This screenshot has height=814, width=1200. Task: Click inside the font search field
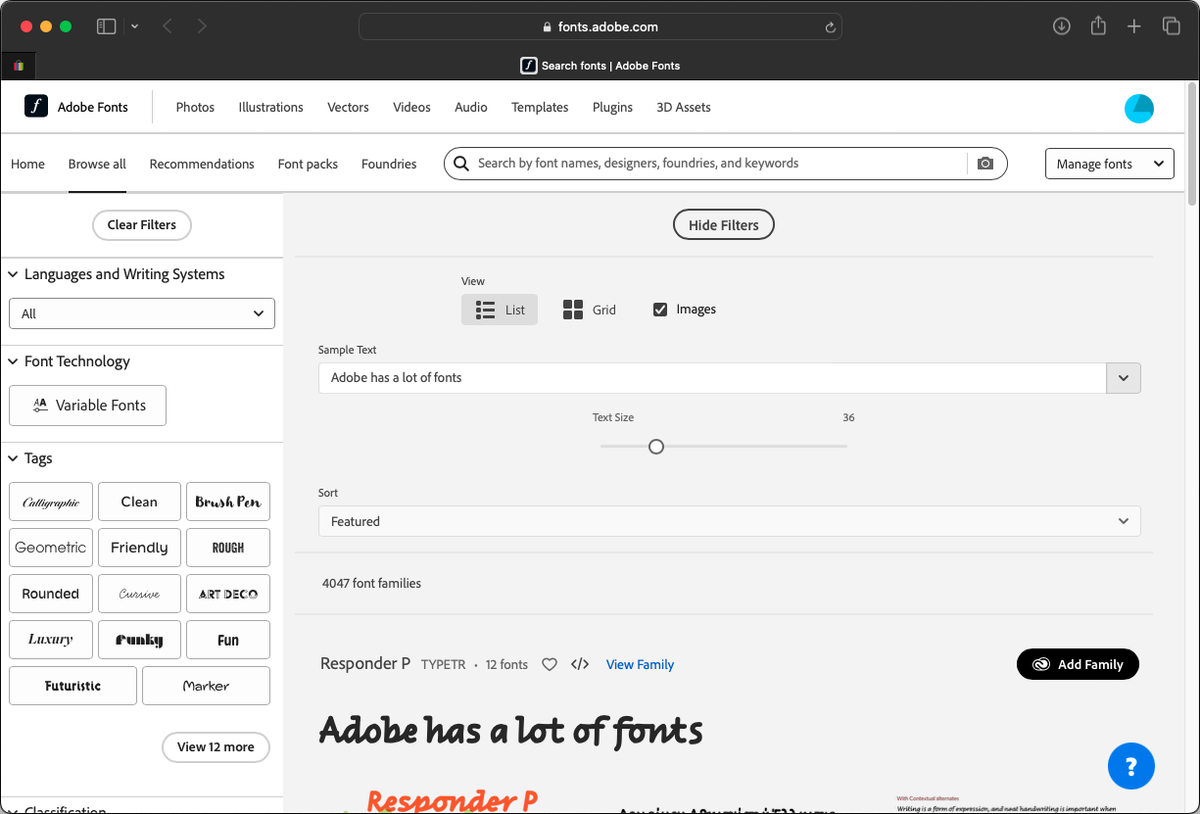700,163
